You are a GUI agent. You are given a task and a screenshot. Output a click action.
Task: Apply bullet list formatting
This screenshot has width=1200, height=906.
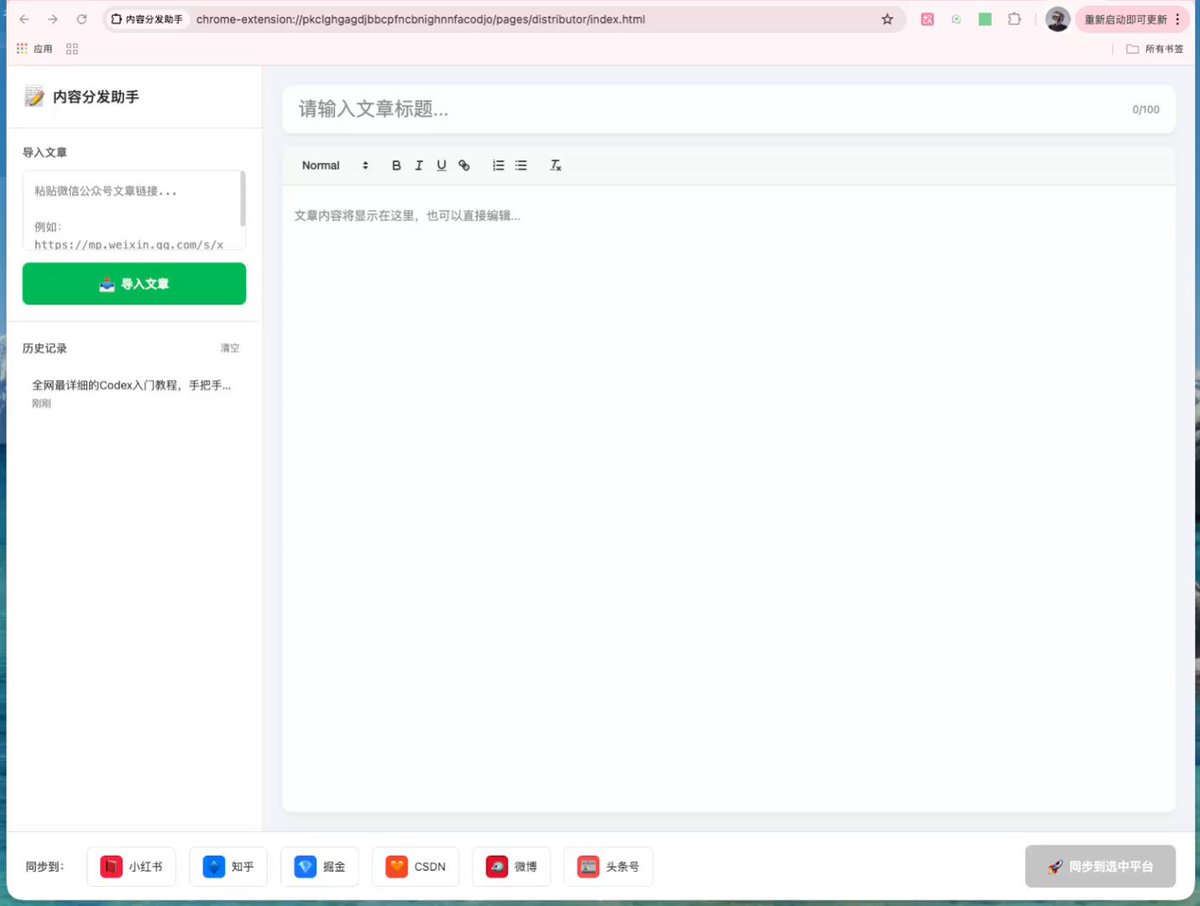click(x=521, y=166)
